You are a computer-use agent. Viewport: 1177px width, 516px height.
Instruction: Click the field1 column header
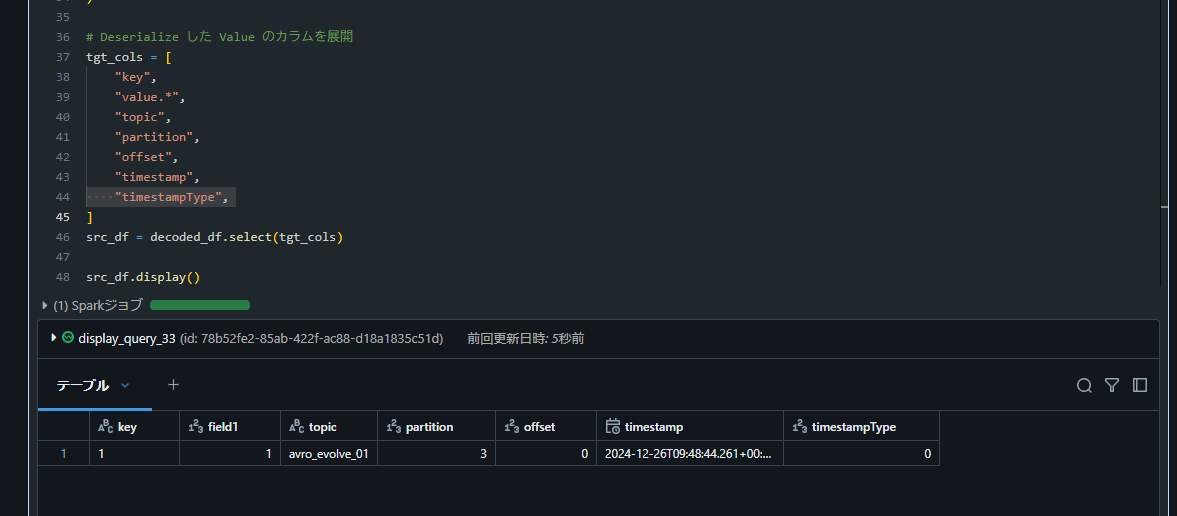pyautogui.click(x=230, y=427)
